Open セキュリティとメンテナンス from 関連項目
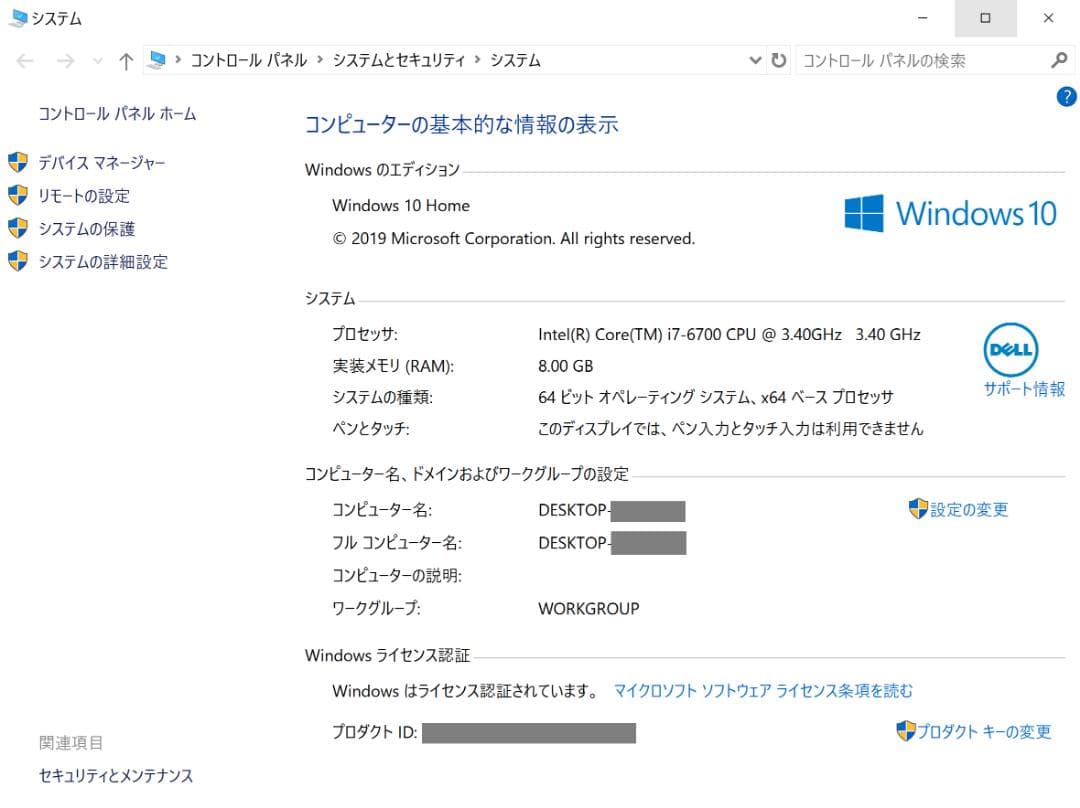The width and height of the screenshot is (1080, 808). click(116, 775)
